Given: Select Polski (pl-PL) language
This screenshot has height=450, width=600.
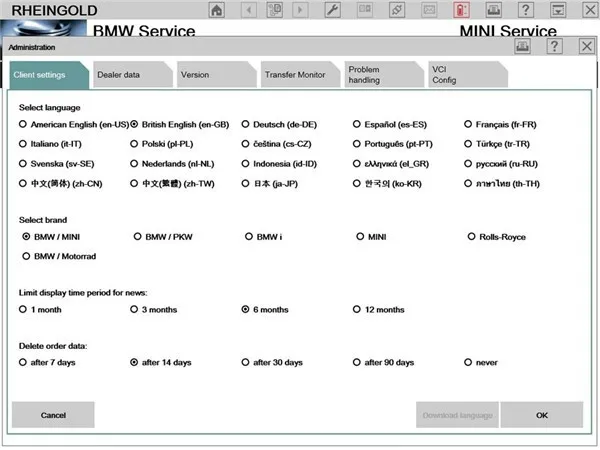Looking at the screenshot, I should 161,144.
